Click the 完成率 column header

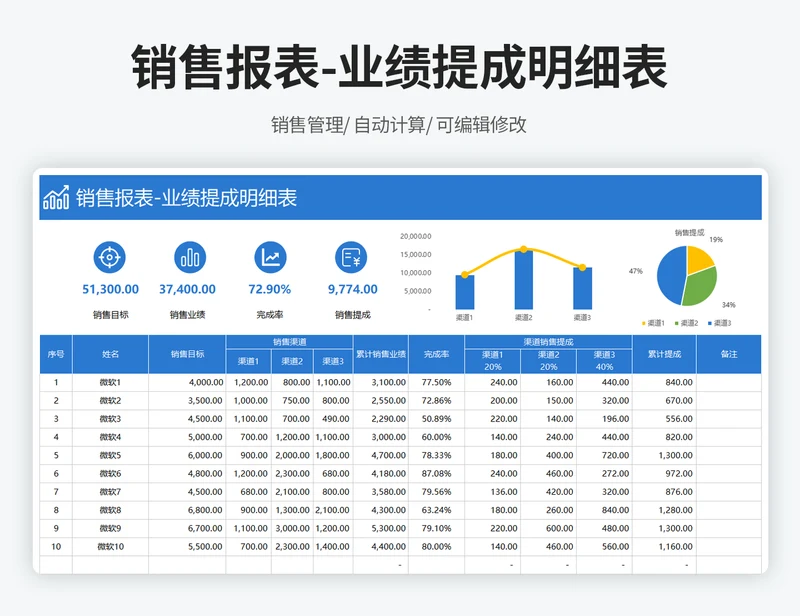(x=436, y=354)
